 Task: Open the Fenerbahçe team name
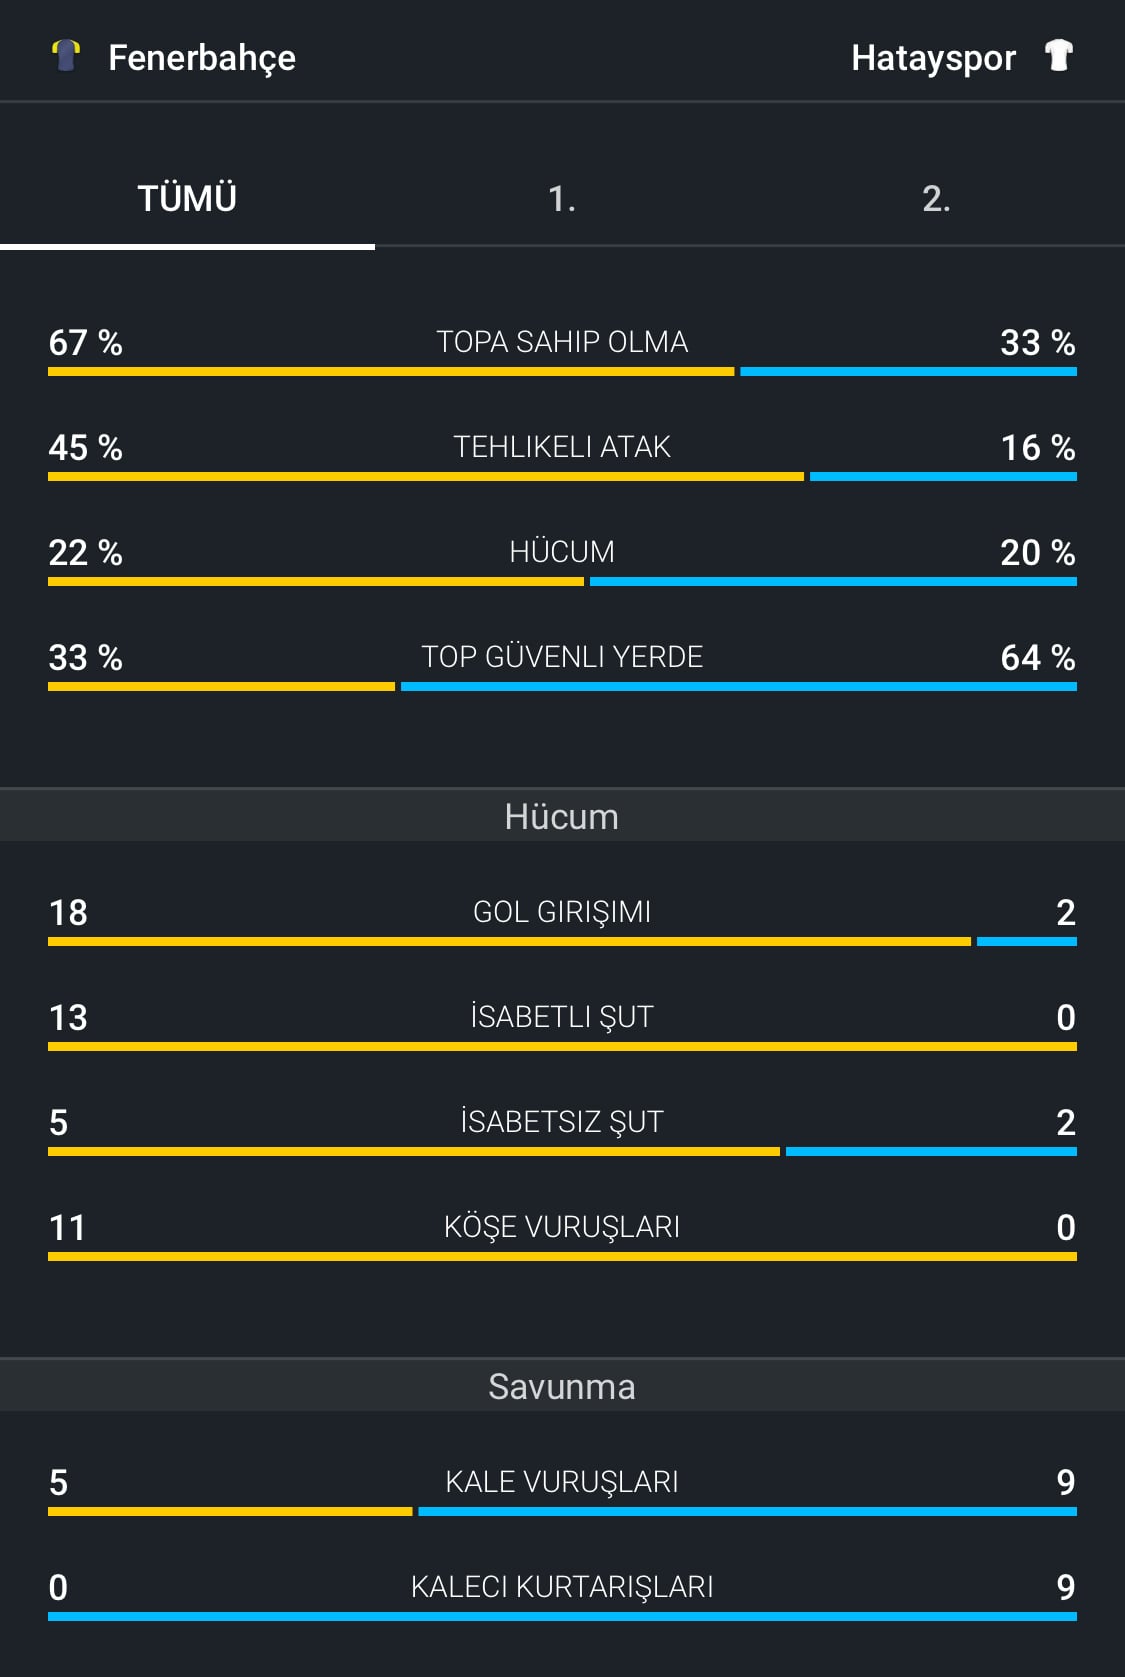pyautogui.click(x=202, y=58)
